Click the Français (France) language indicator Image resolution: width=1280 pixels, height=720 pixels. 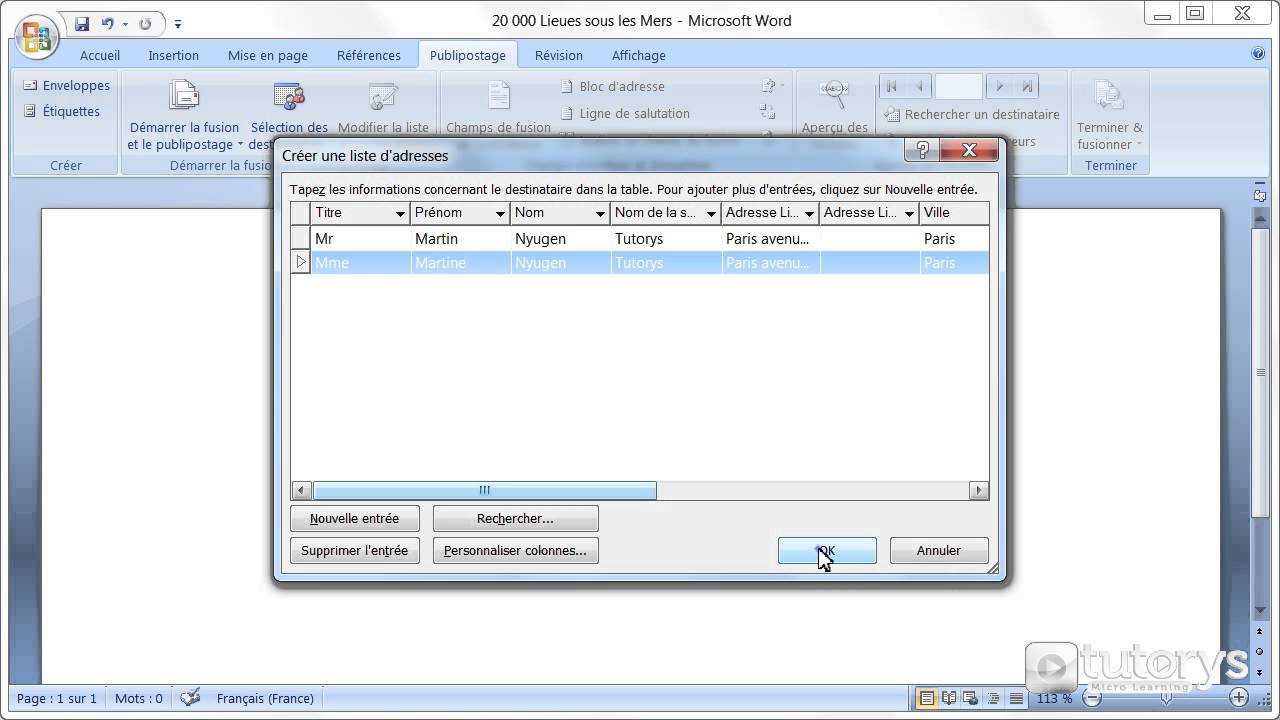point(265,698)
